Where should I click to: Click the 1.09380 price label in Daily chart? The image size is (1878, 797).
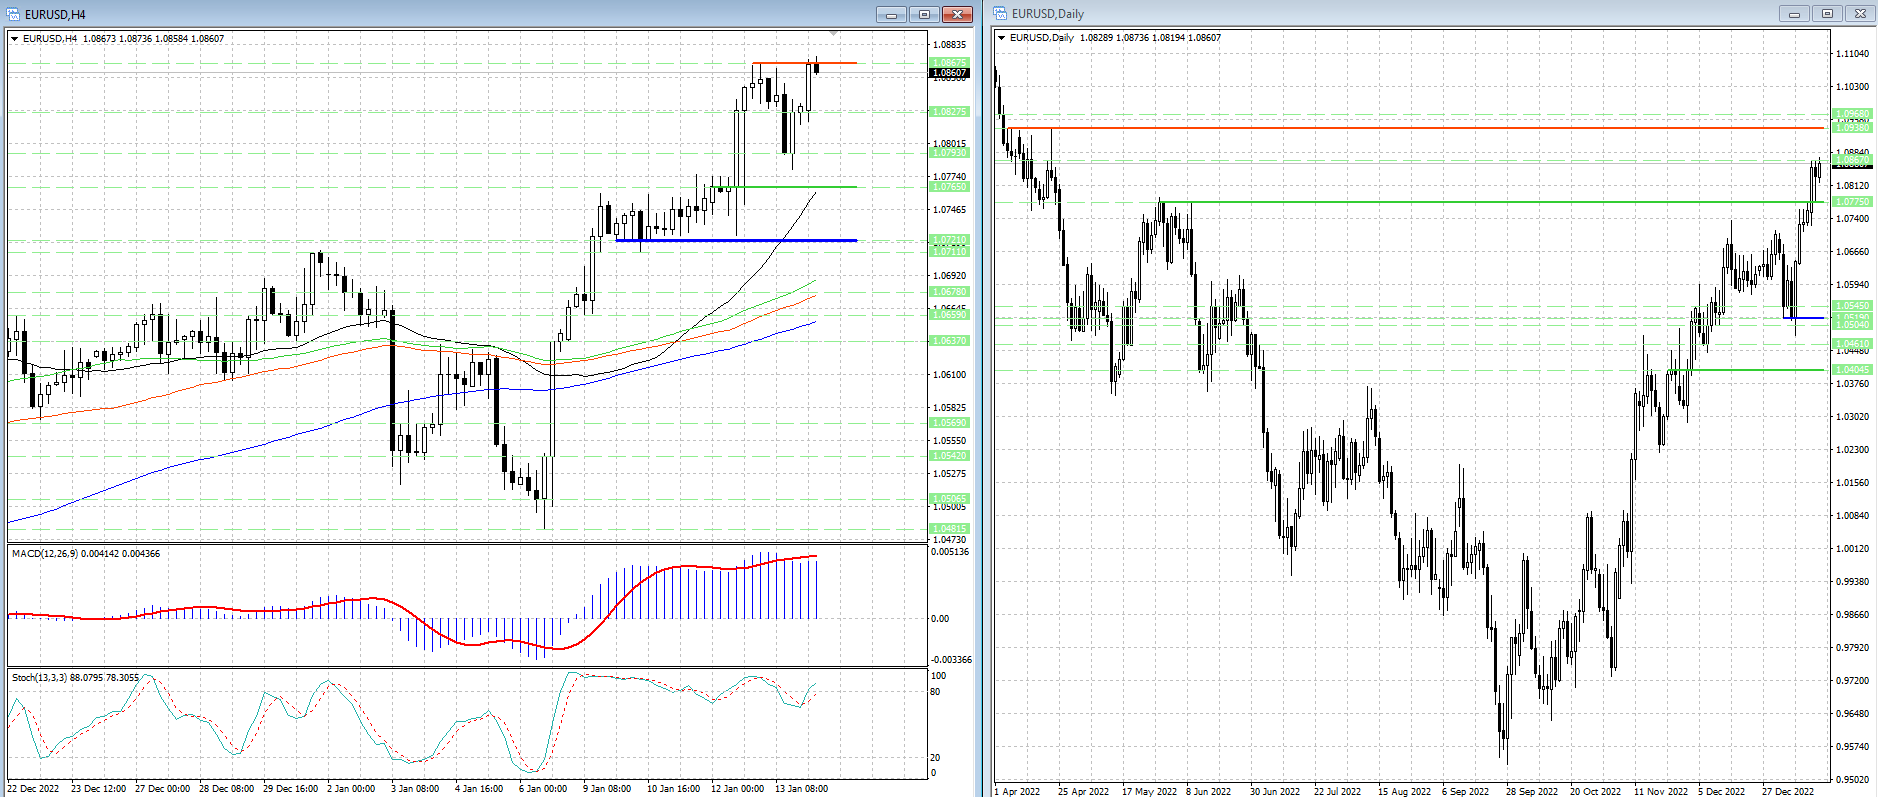(x=1852, y=128)
